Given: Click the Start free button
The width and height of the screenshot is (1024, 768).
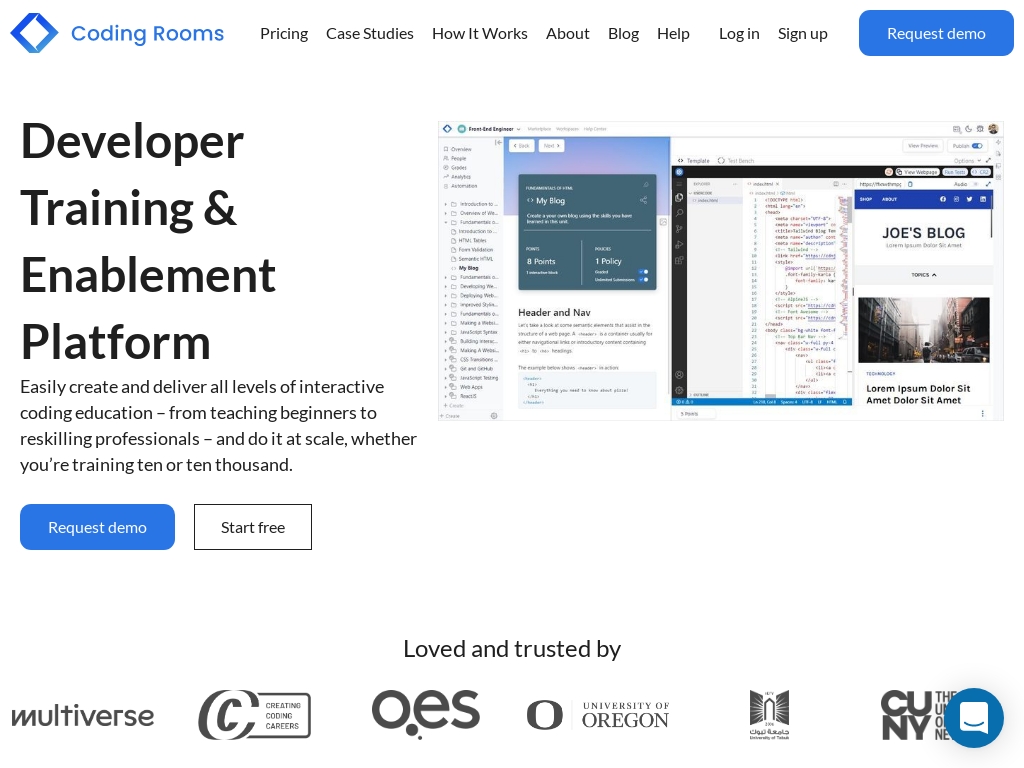Looking at the screenshot, I should pos(253,527).
